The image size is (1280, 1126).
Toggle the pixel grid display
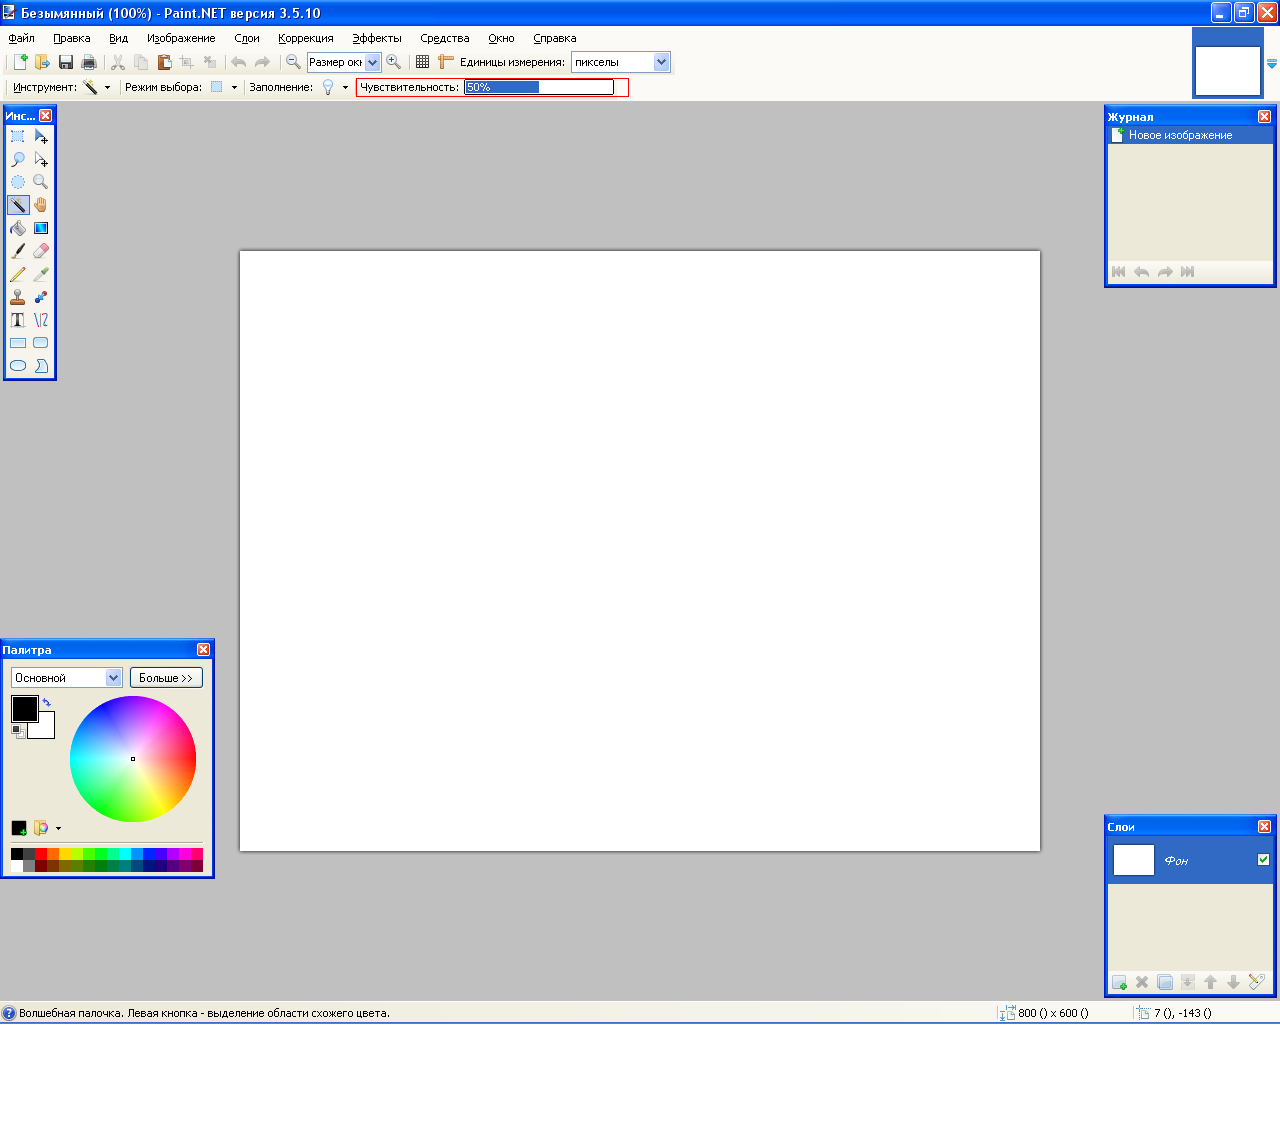(423, 62)
